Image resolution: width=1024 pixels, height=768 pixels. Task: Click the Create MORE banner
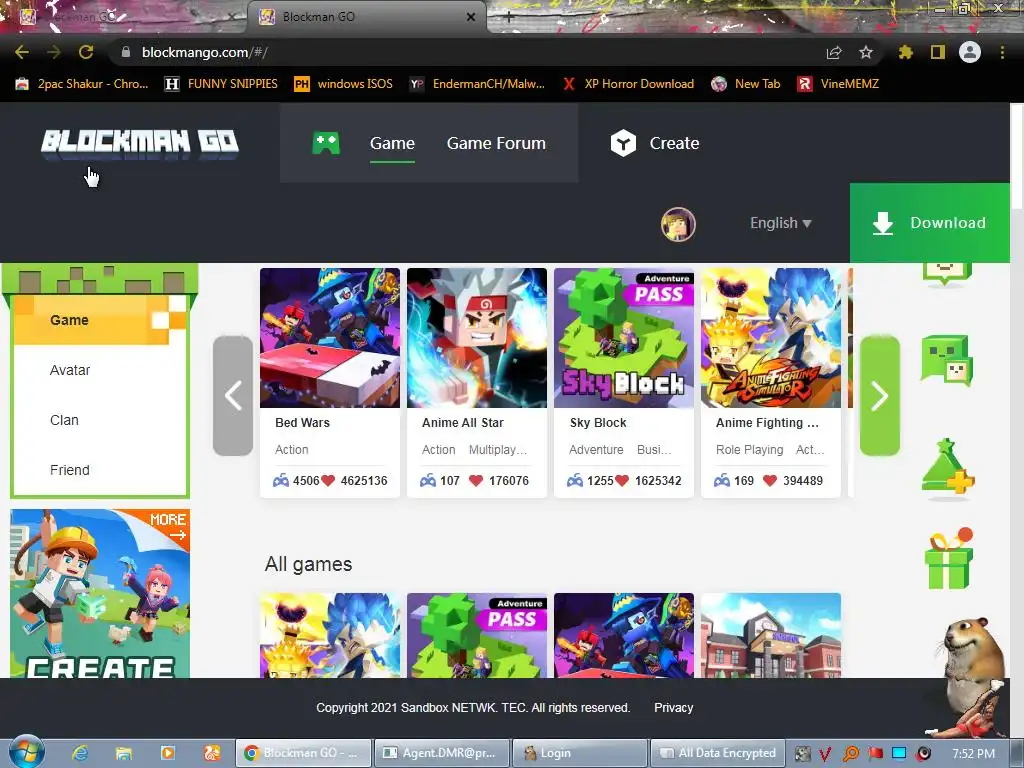click(100, 593)
